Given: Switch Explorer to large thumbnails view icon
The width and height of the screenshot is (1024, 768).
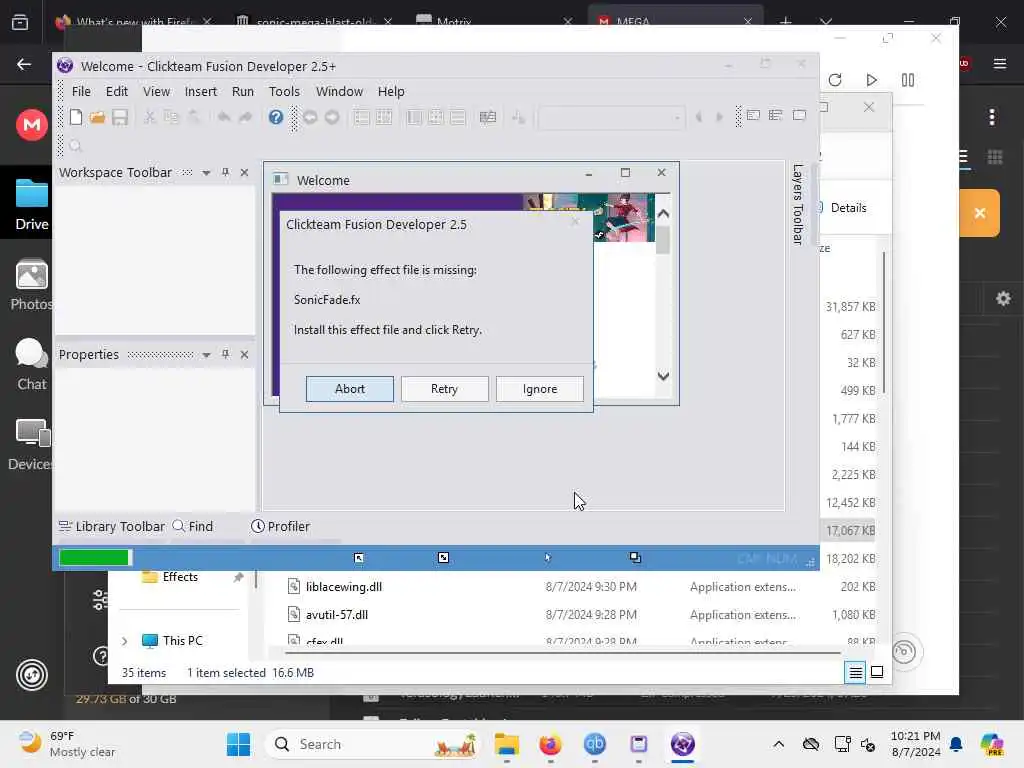Looking at the screenshot, I should tap(877, 672).
